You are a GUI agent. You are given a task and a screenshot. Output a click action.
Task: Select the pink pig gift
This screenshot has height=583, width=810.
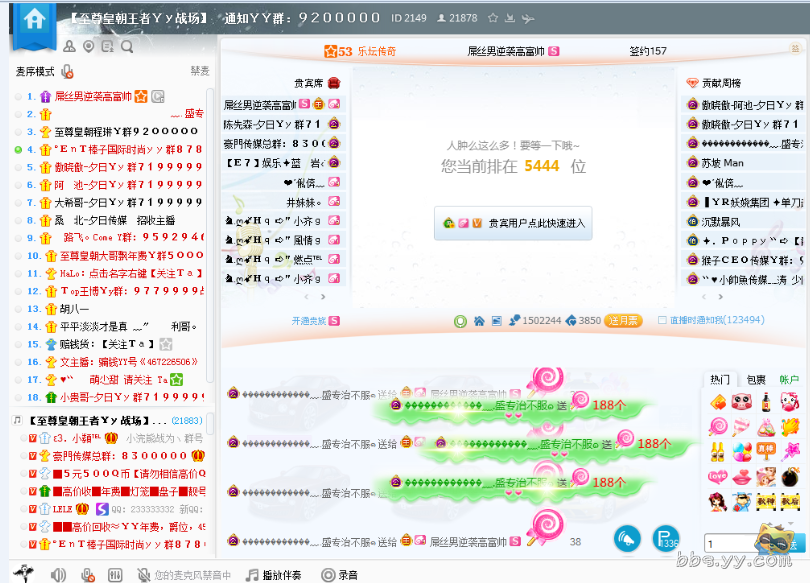pyautogui.click(x=741, y=401)
